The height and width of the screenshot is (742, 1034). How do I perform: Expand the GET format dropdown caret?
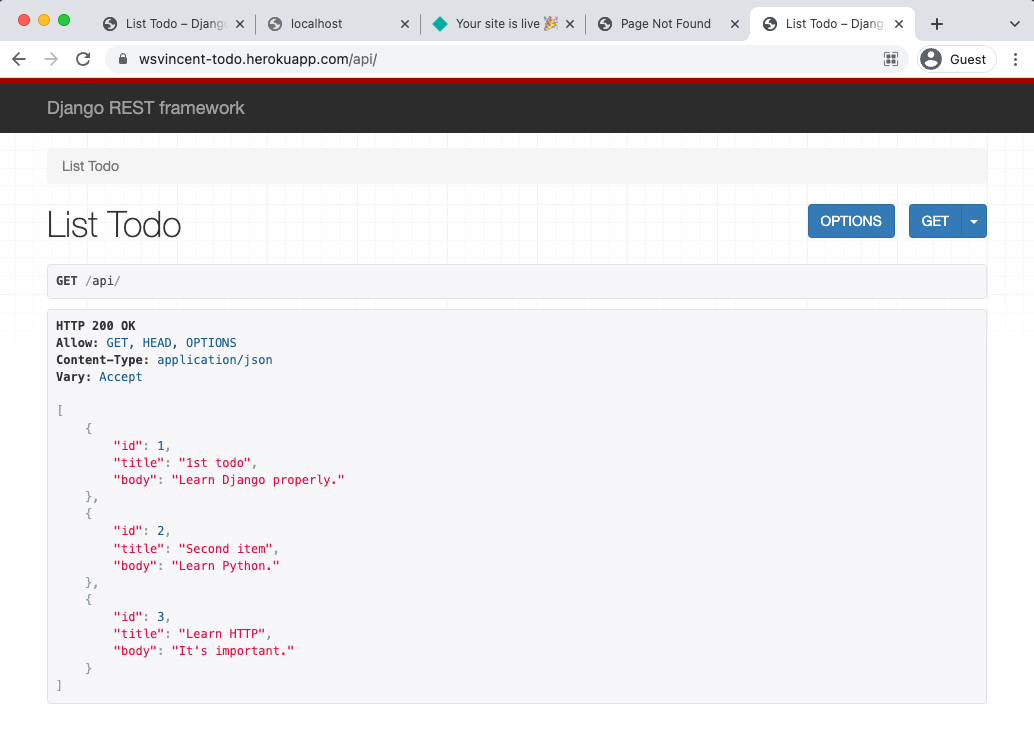pyautogui.click(x=974, y=221)
